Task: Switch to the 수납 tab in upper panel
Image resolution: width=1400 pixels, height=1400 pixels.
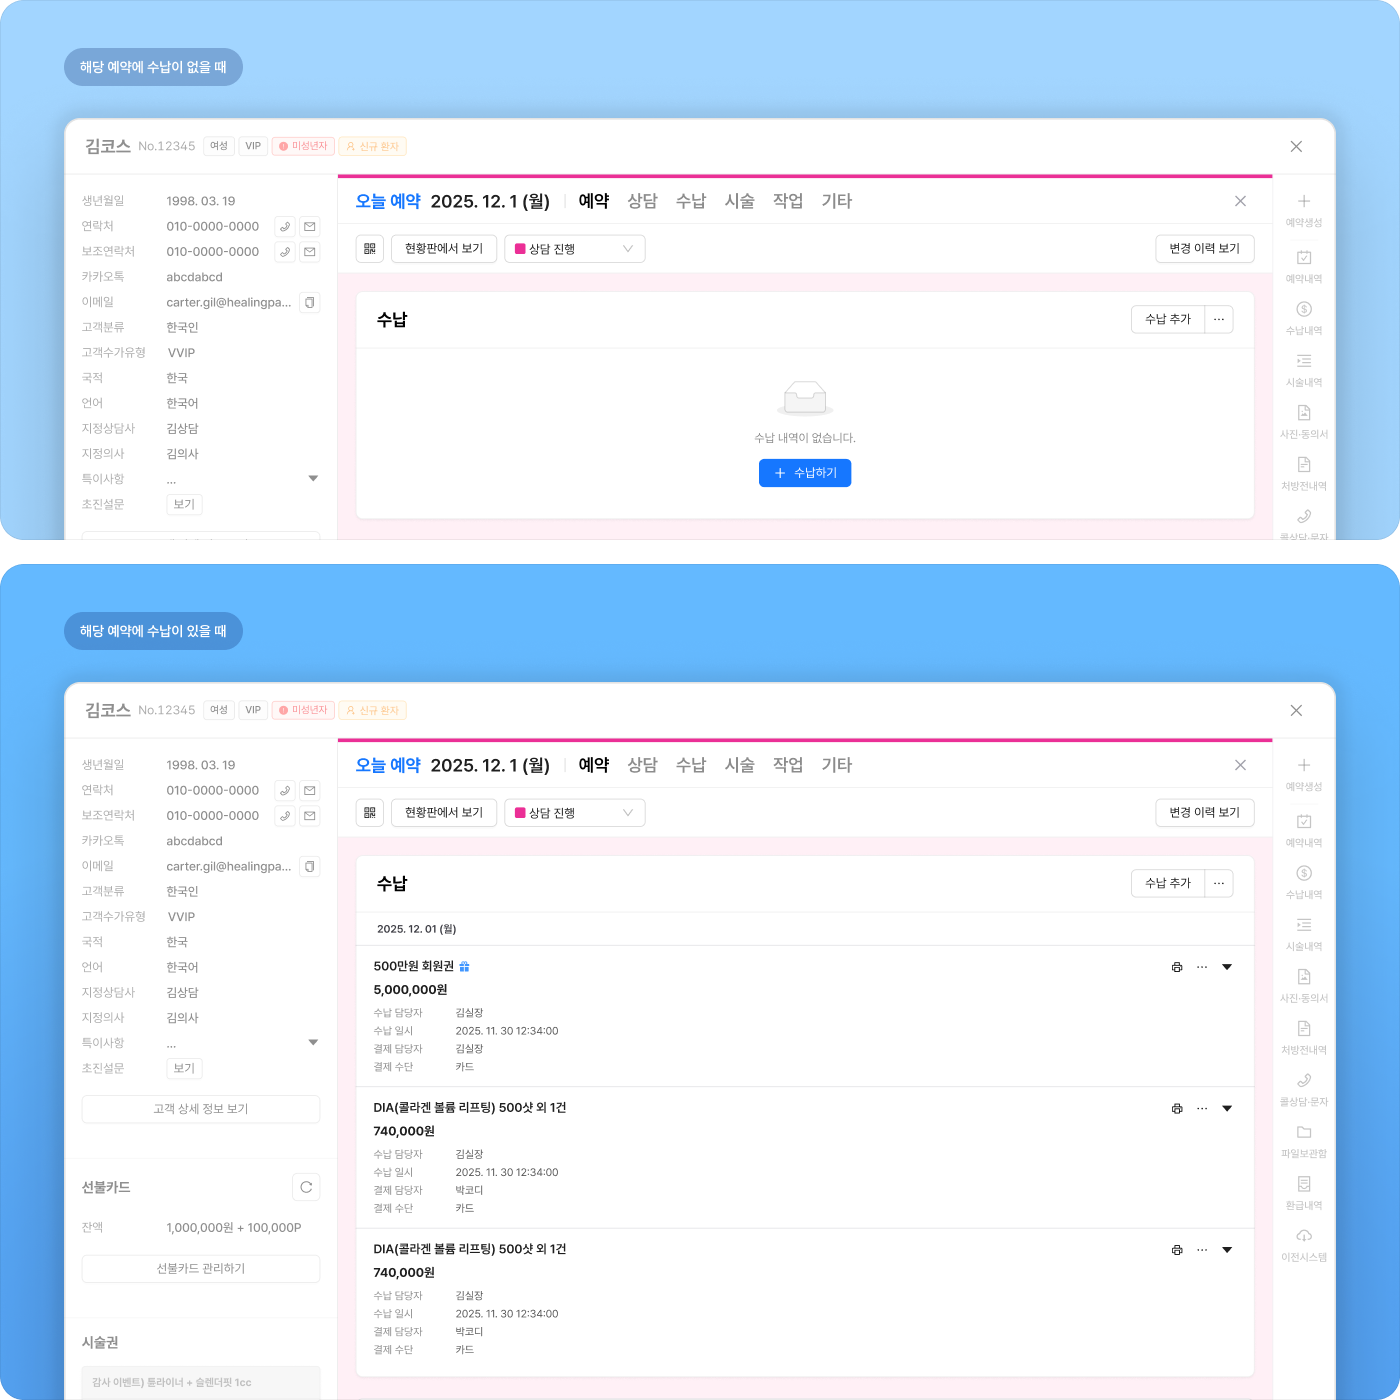Action: pos(691,201)
